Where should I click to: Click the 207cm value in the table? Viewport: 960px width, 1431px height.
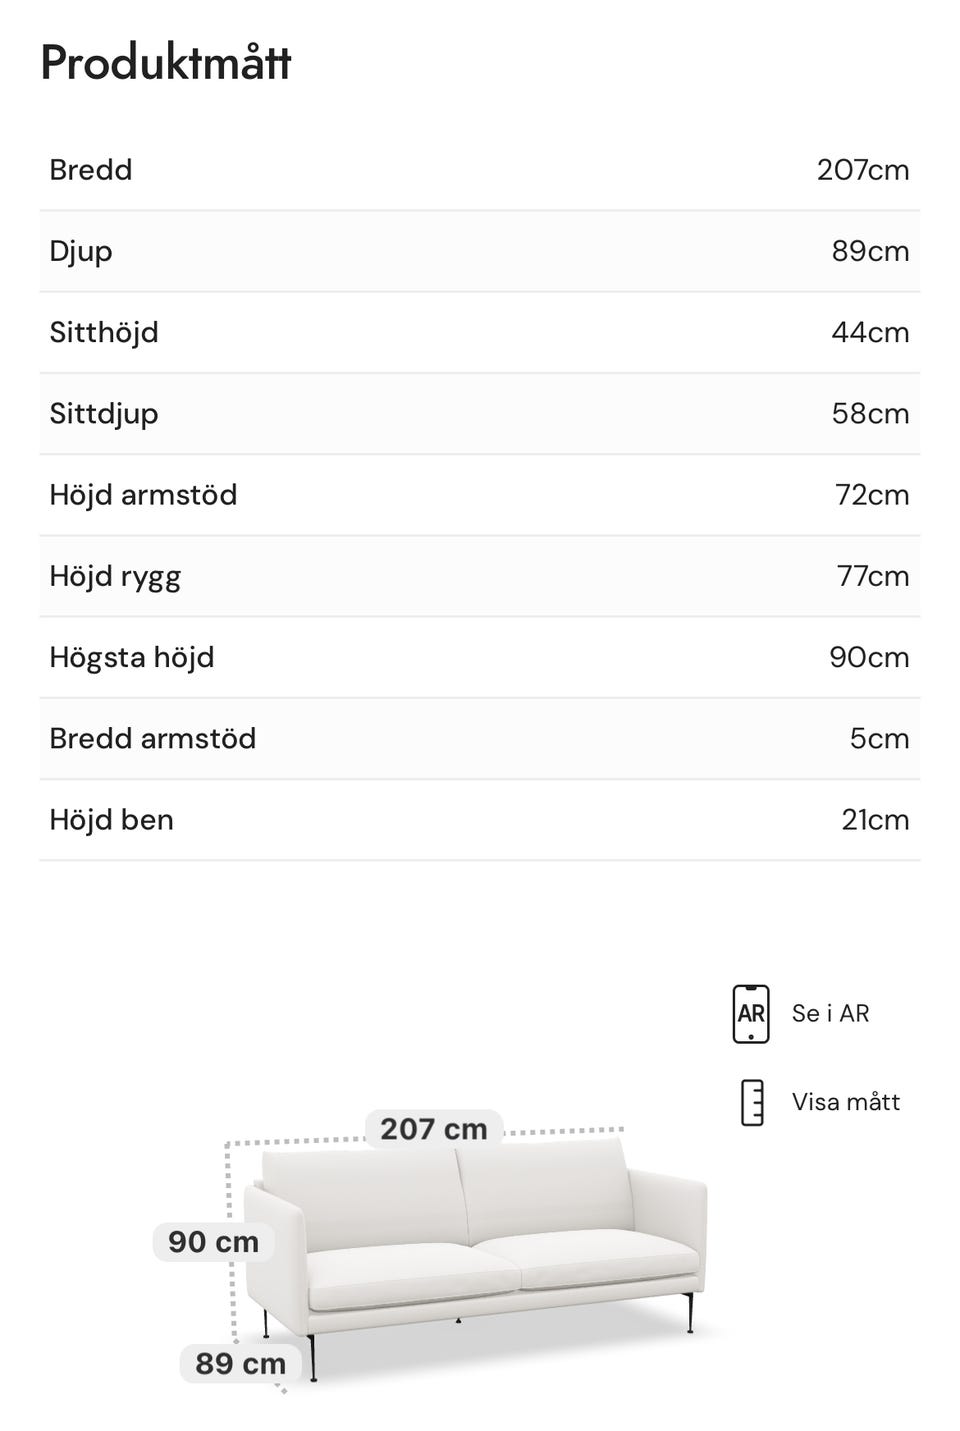(x=862, y=170)
